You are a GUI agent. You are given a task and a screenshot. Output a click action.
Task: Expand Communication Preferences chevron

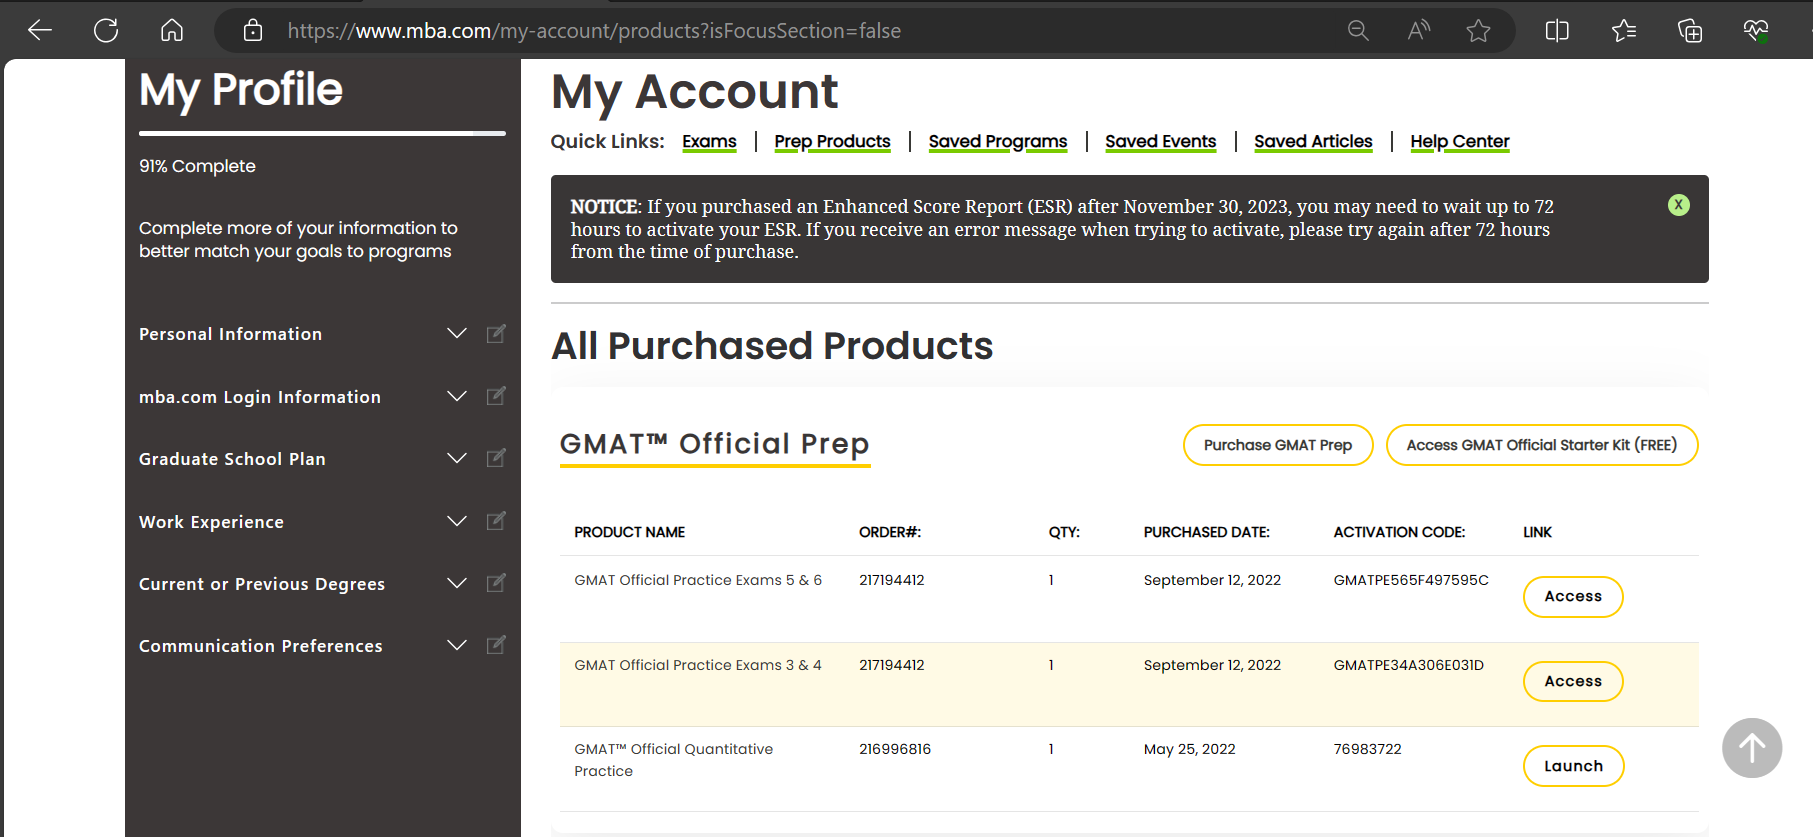(457, 645)
